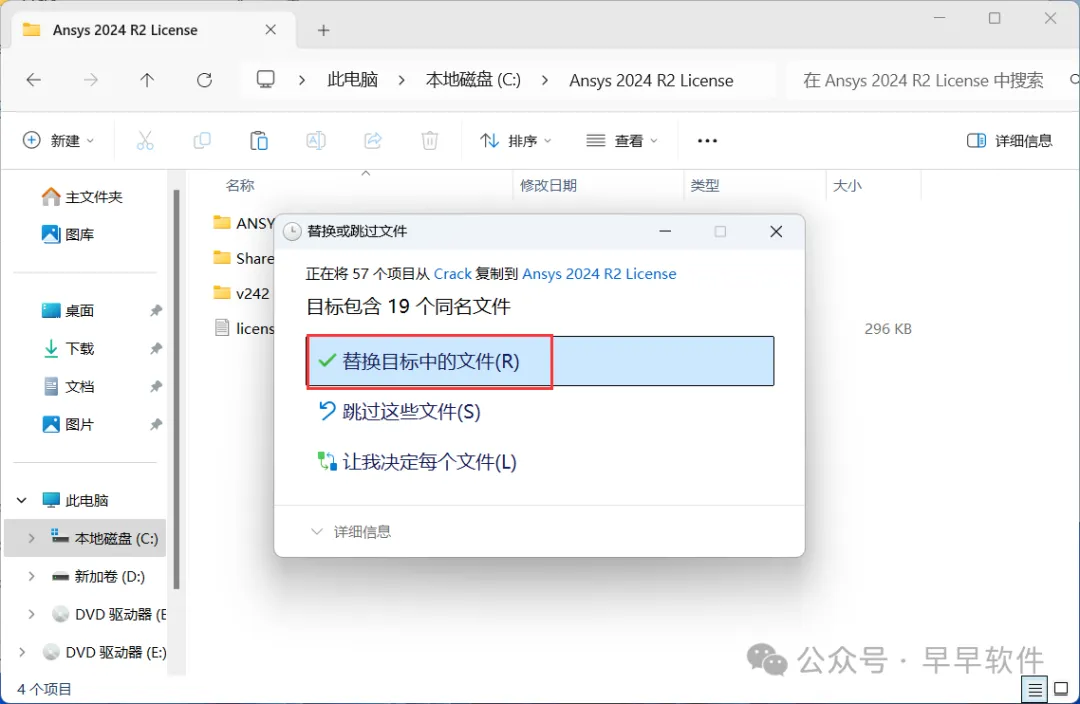Open new tab with plus button

coord(324,30)
